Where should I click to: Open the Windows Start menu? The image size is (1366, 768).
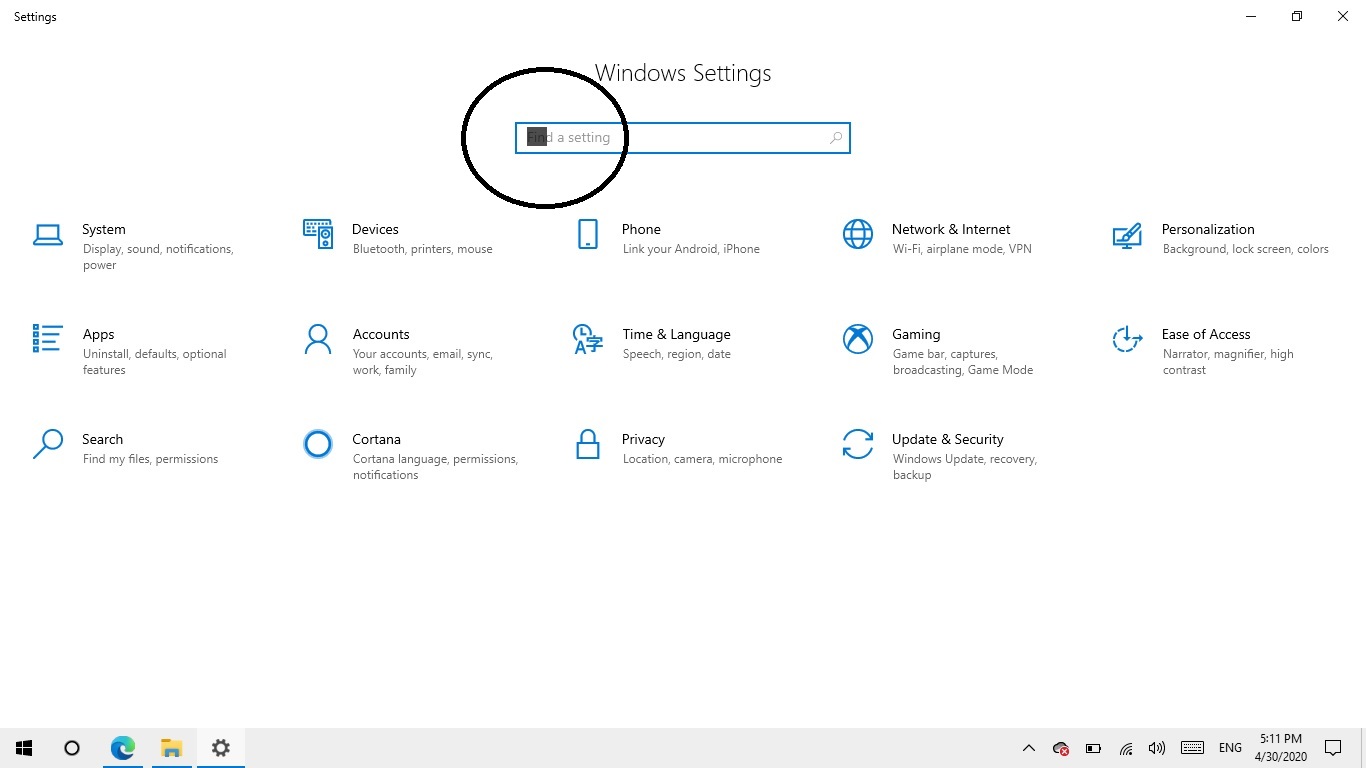click(24, 748)
